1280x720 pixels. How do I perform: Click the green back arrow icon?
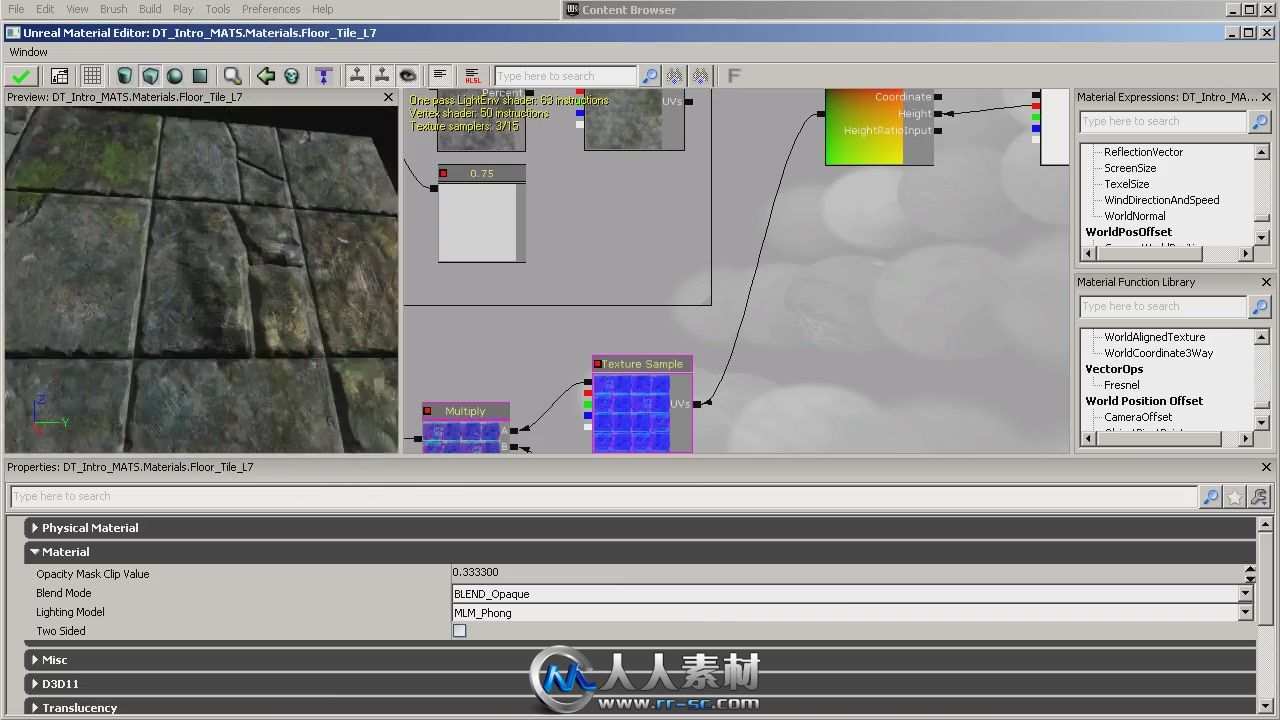coord(265,76)
